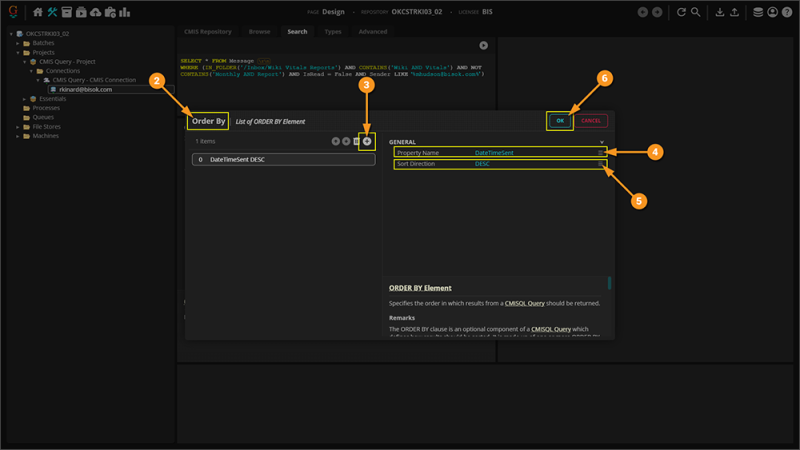
Task: Switch to the Types tab
Action: point(333,32)
